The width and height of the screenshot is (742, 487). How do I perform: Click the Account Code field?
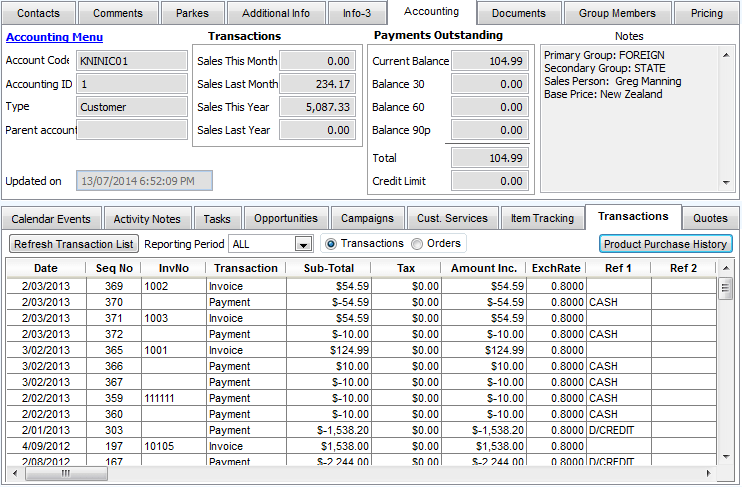click(x=132, y=61)
